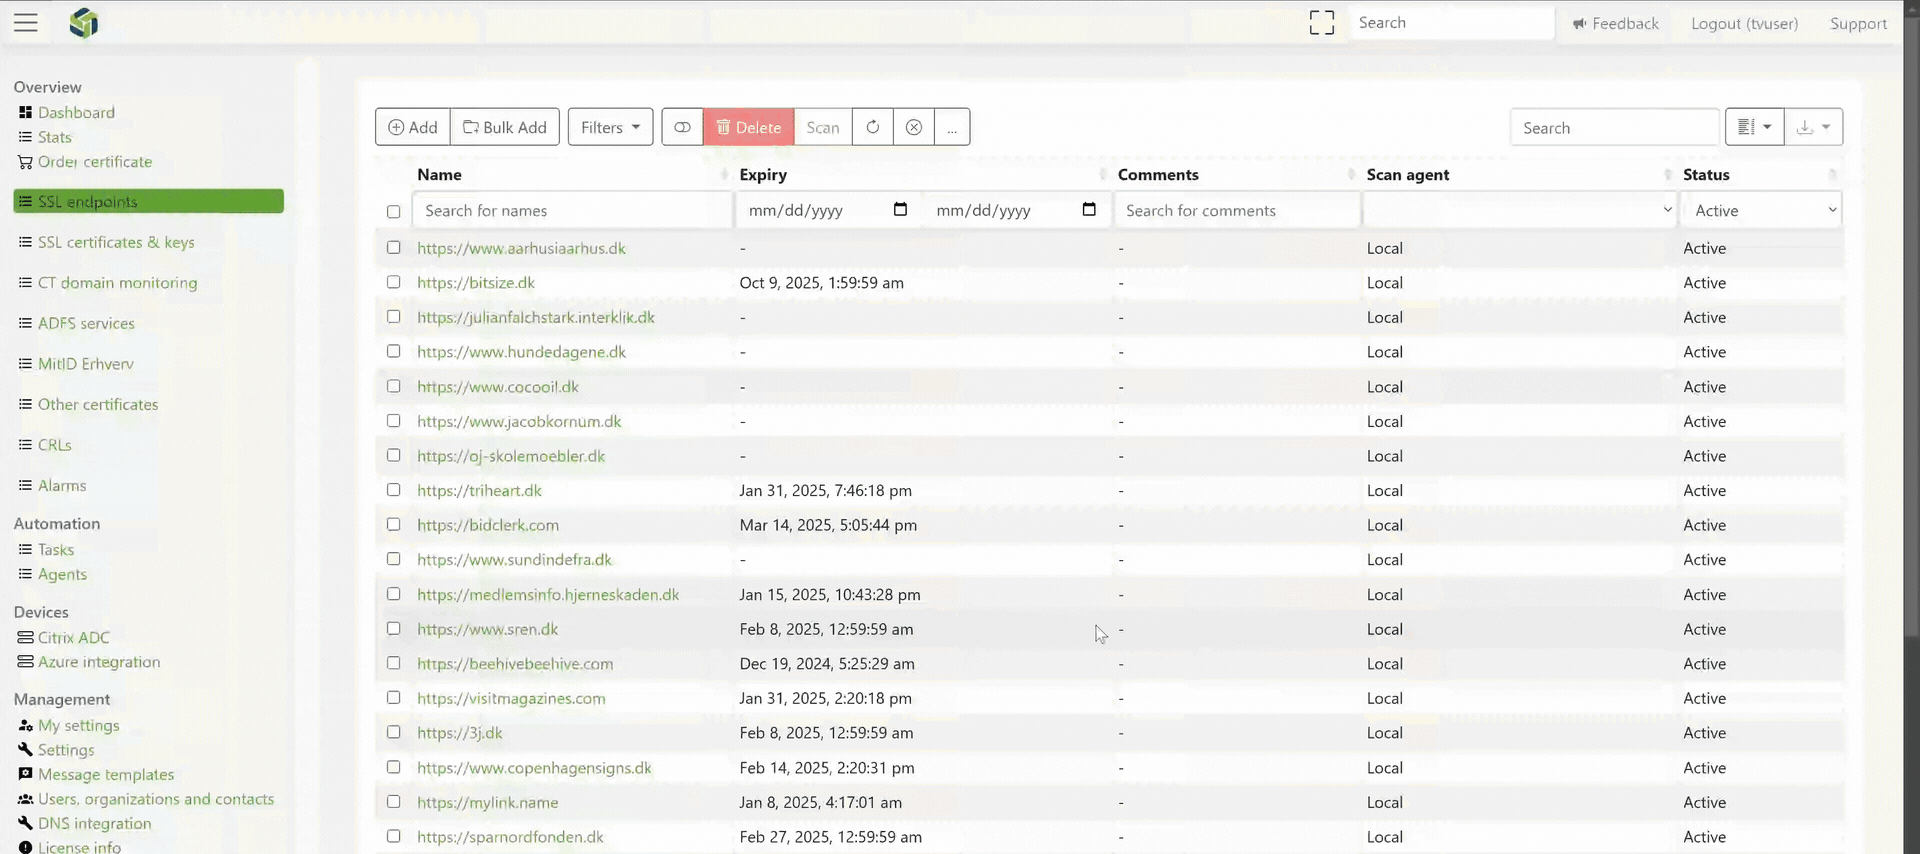Focus the Search for names field

[574, 210]
